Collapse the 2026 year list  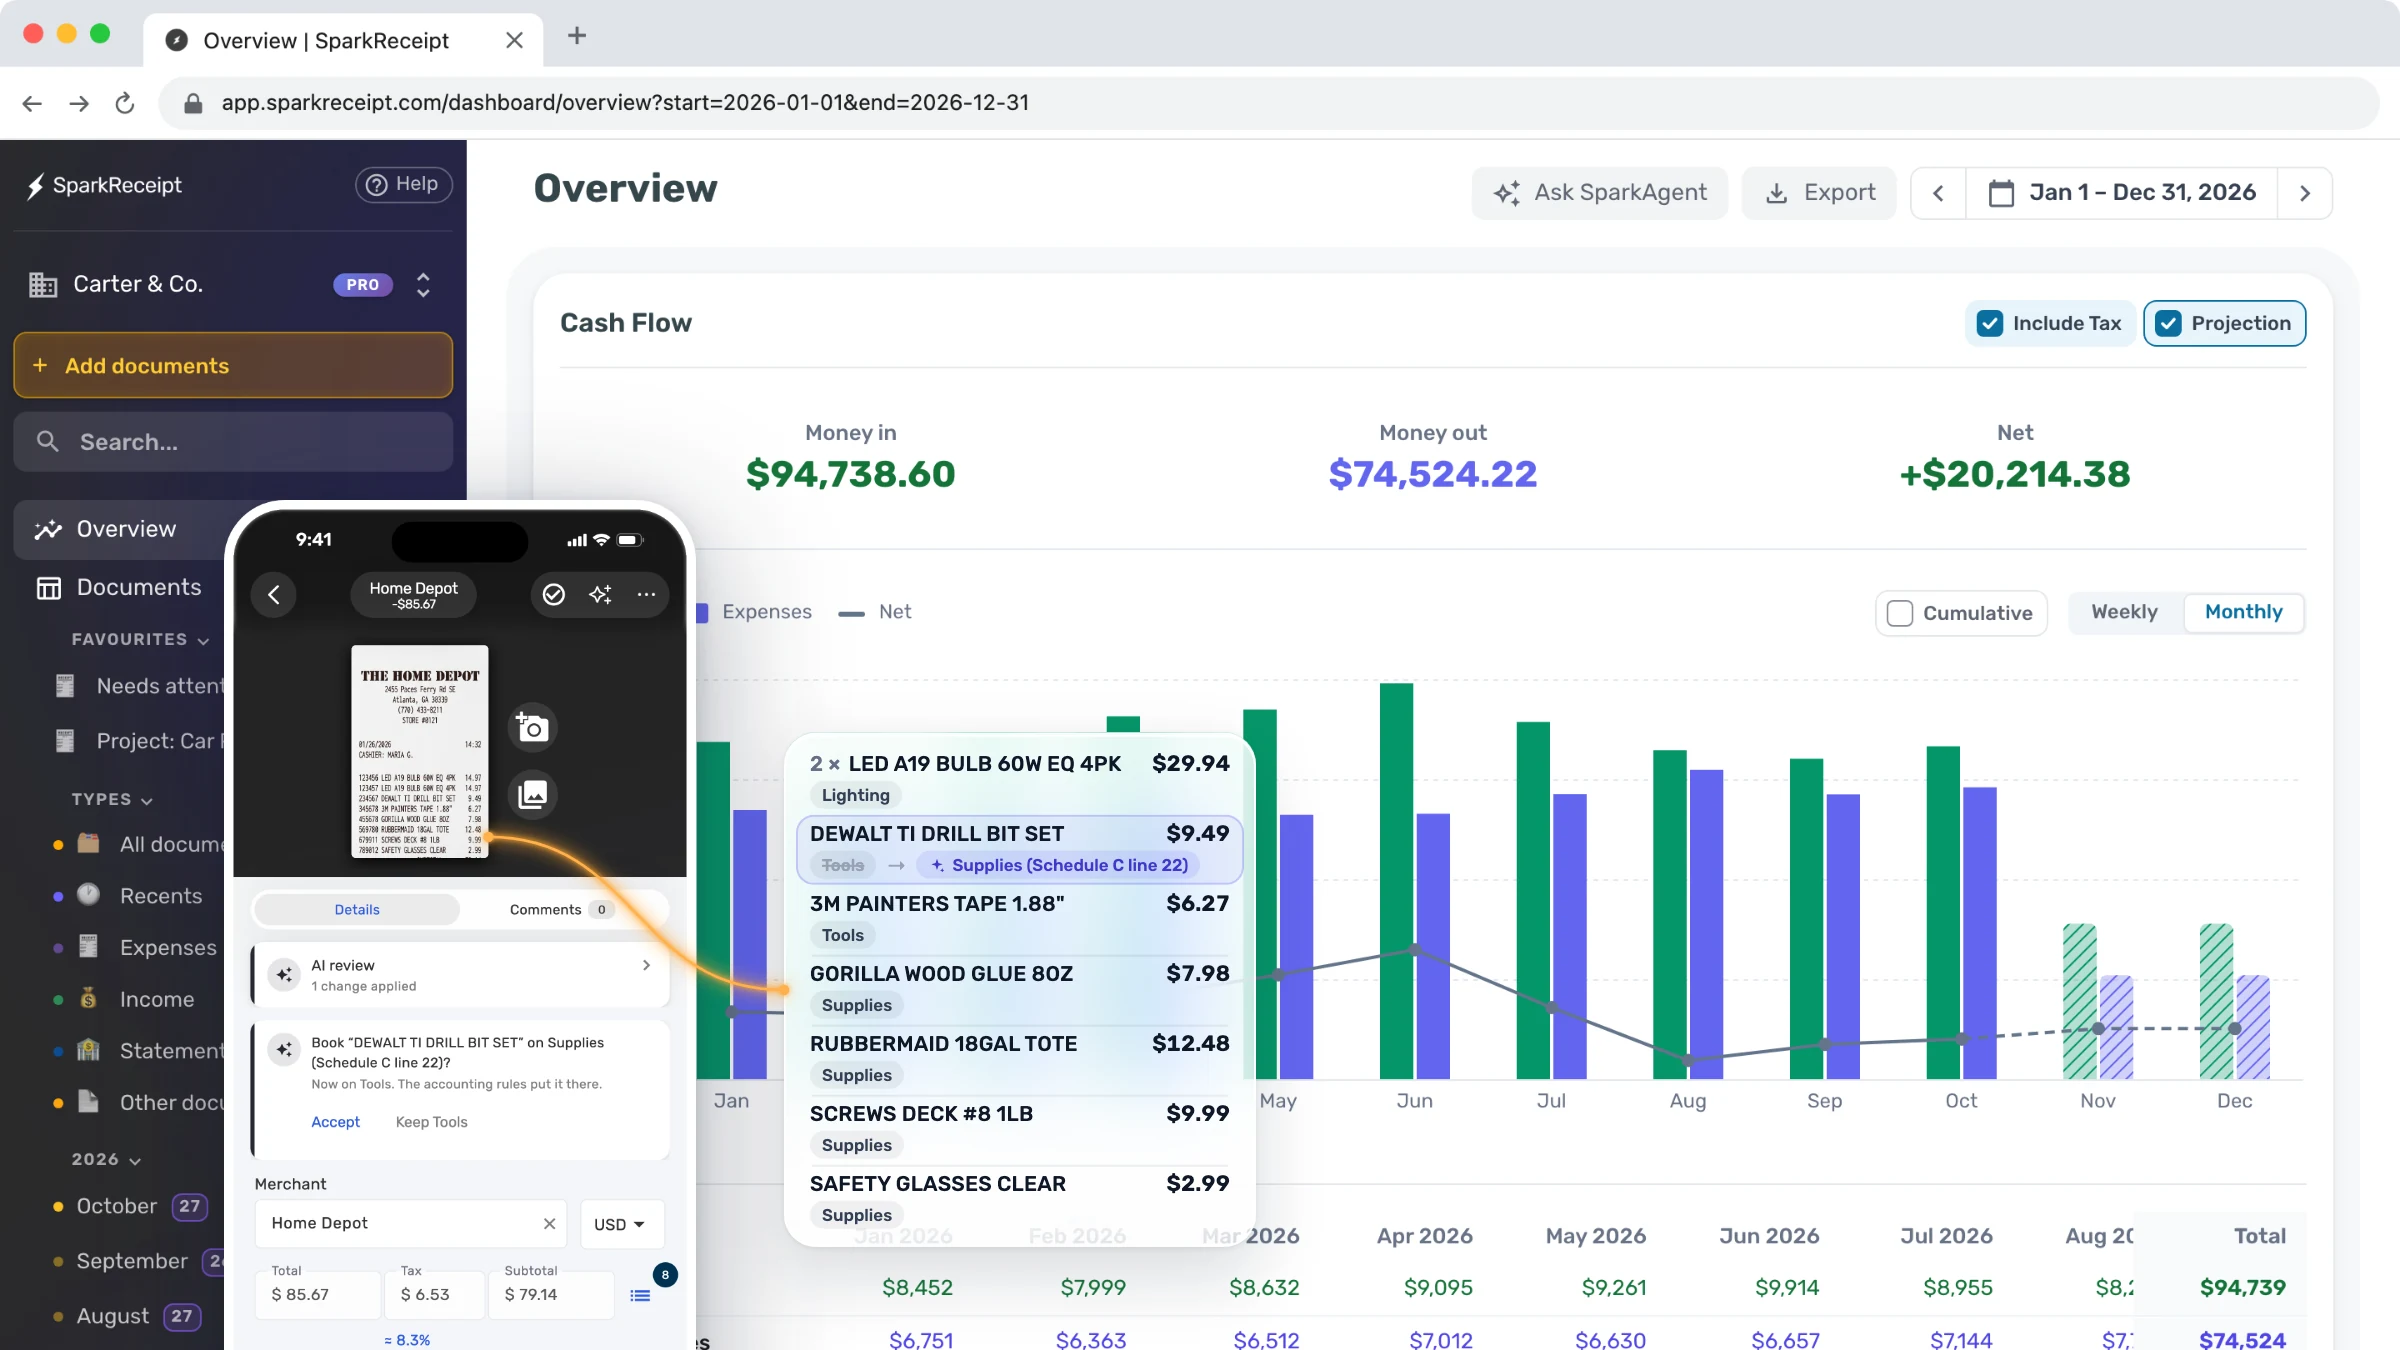(106, 1160)
